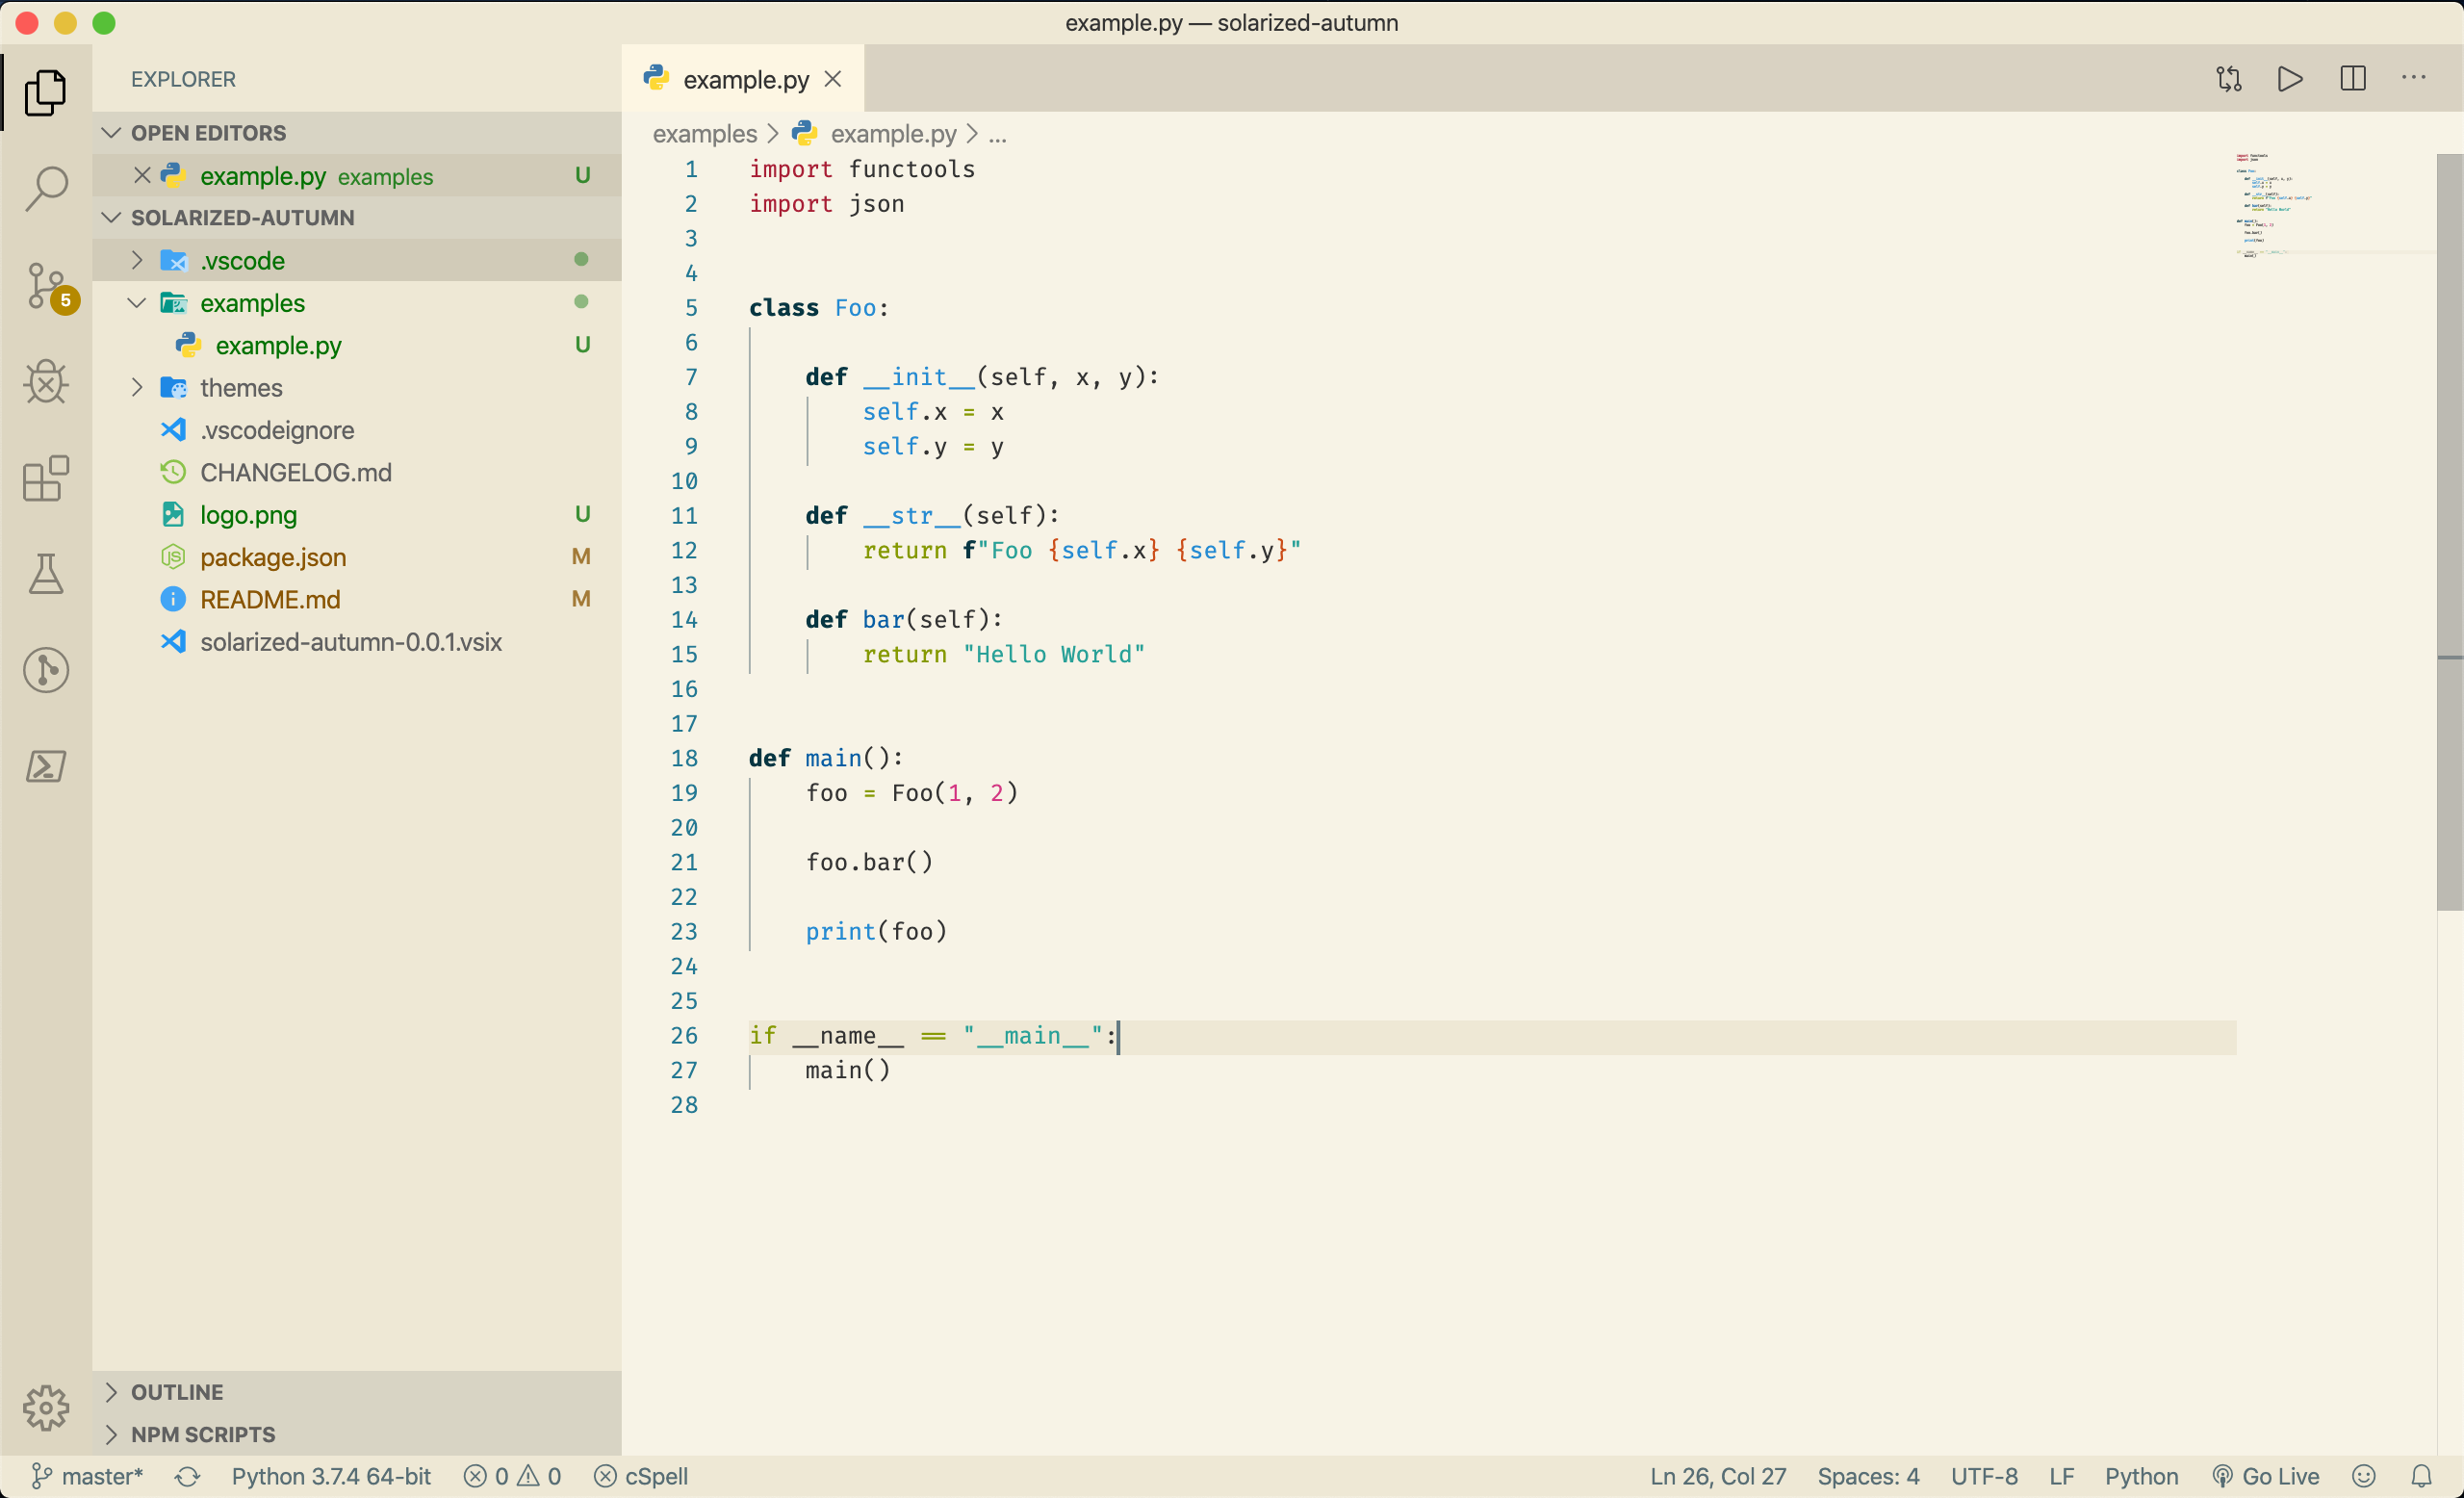The width and height of the screenshot is (2464, 1498).
Task: Click the sync changes icon in status bar
Action: click(188, 1476)
